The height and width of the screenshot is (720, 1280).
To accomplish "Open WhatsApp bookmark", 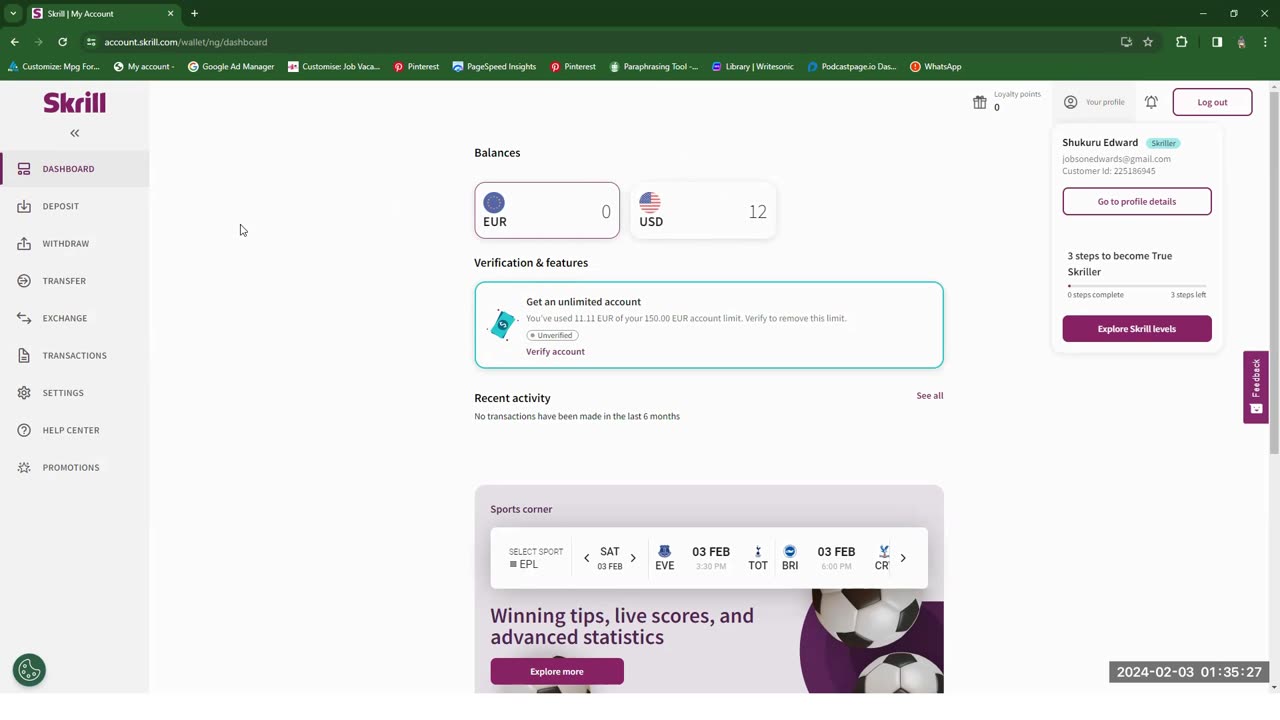I will [x=936, y=67].
